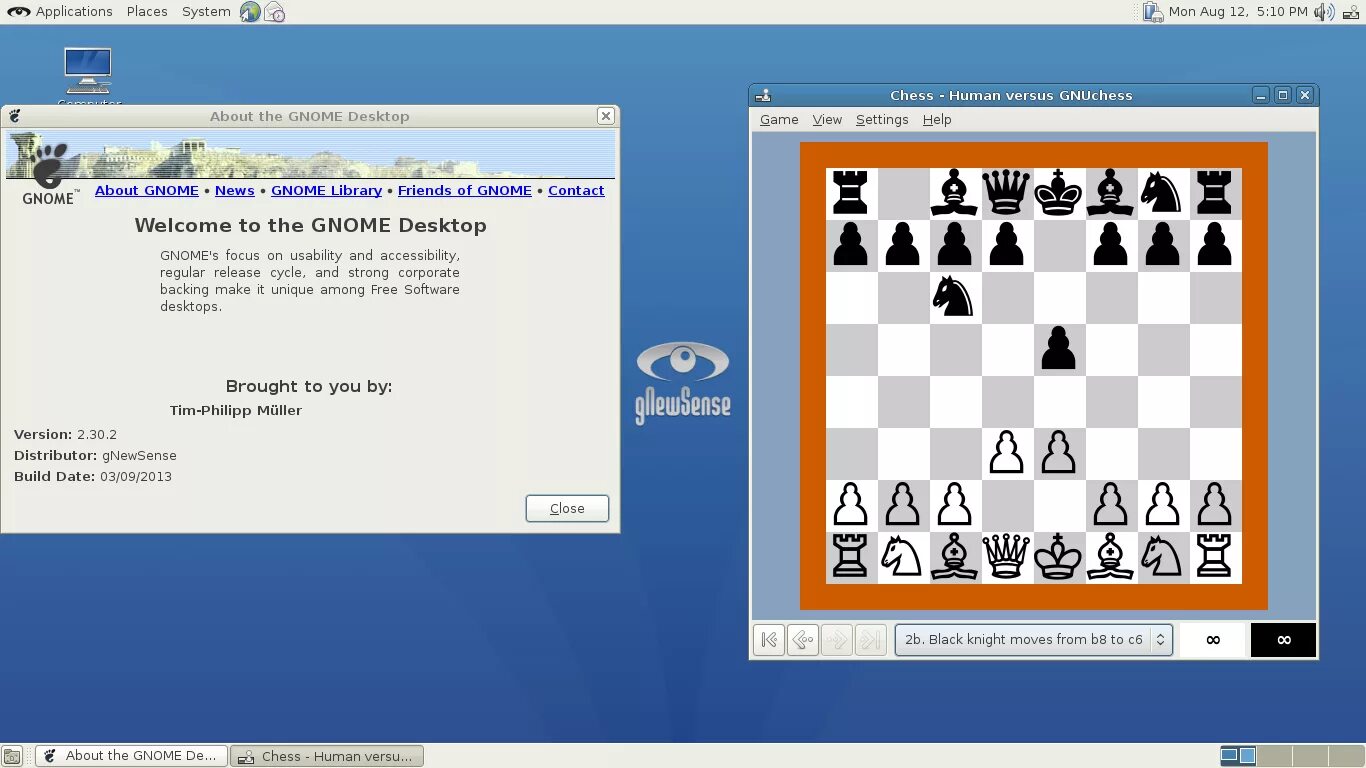This screenshot has width=1366, height=768.
Task: Select the black pawn on f7
Action: coord(1111,245)
